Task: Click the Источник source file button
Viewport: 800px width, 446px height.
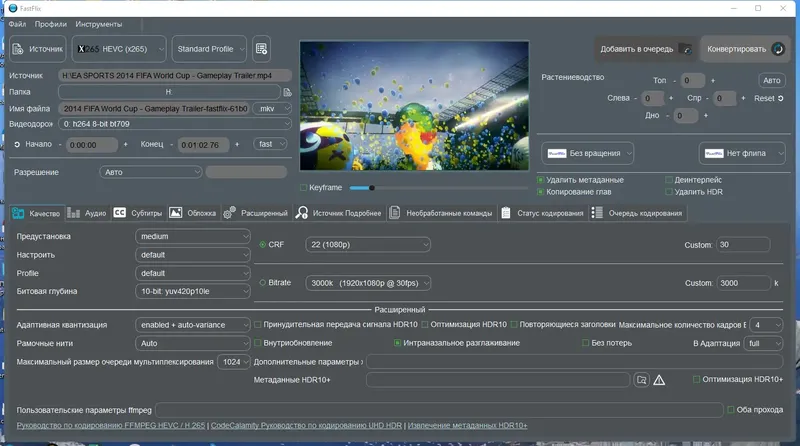Action: (38, 48)
